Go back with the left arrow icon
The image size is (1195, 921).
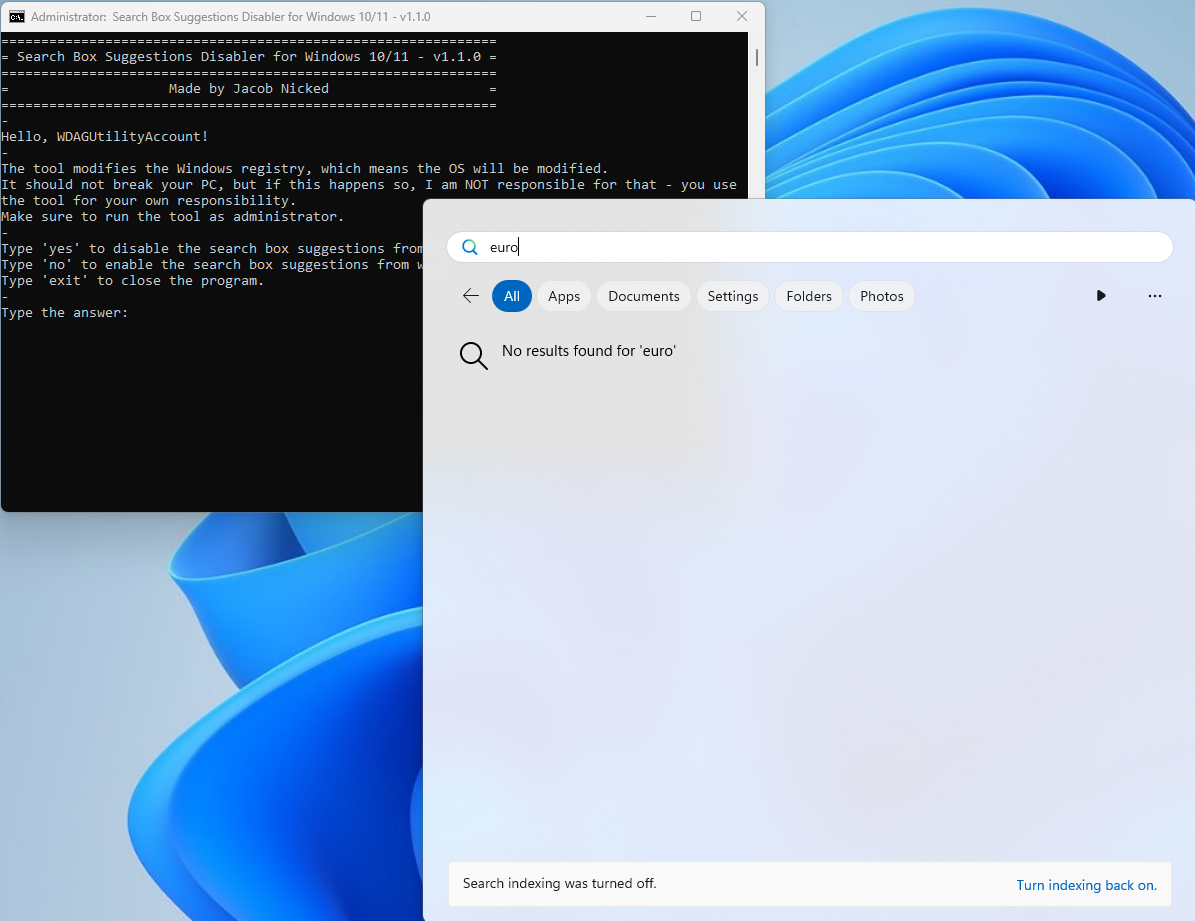(x=471, y=296)
